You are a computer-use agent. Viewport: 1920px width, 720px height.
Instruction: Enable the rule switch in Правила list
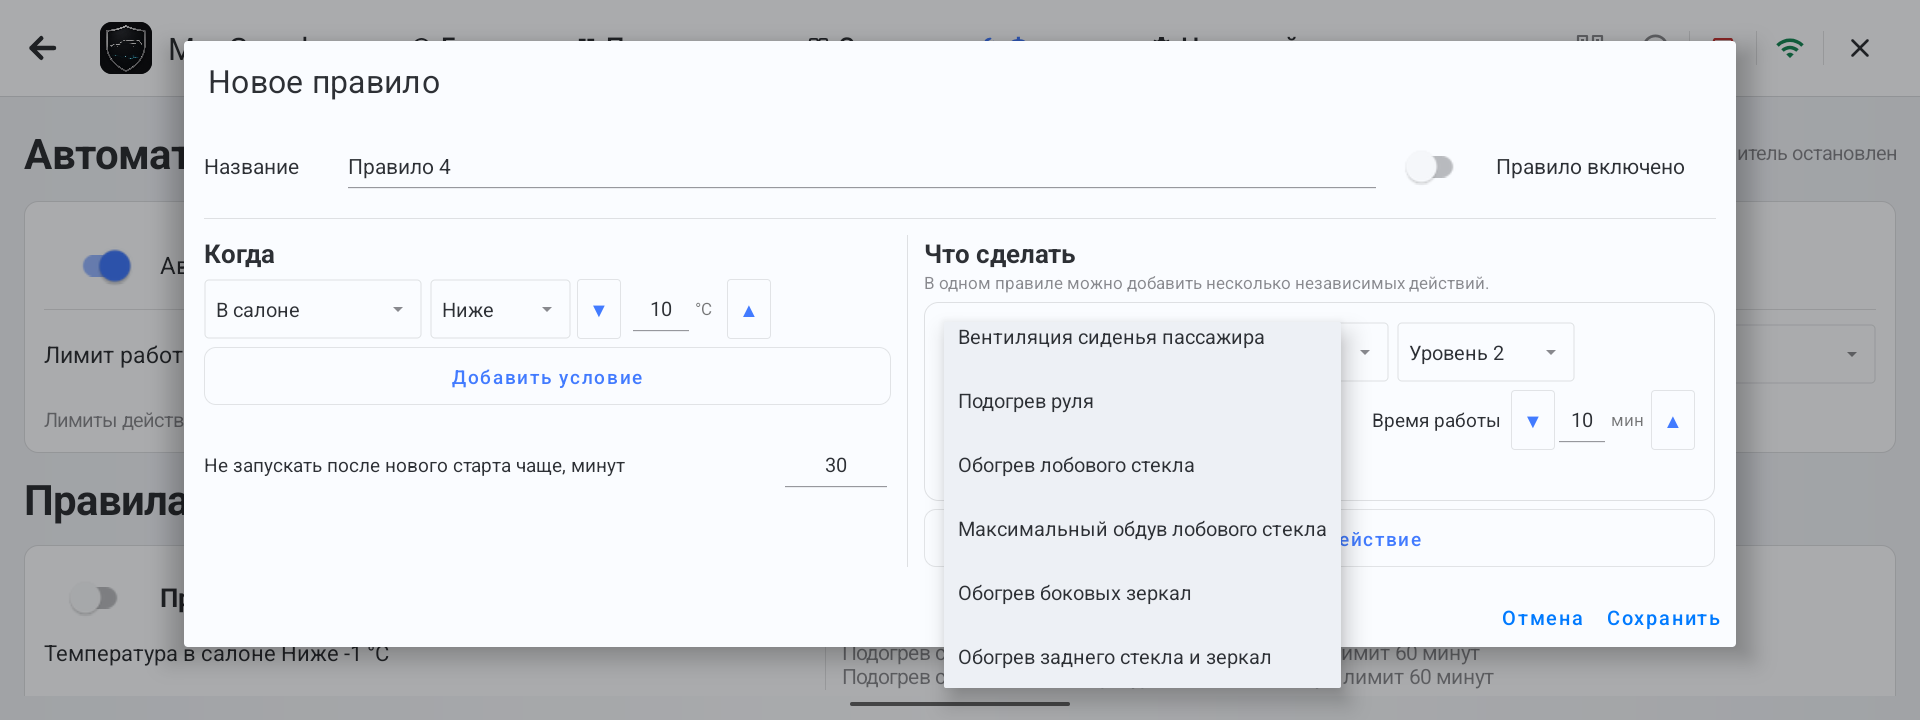click(94, 598)
